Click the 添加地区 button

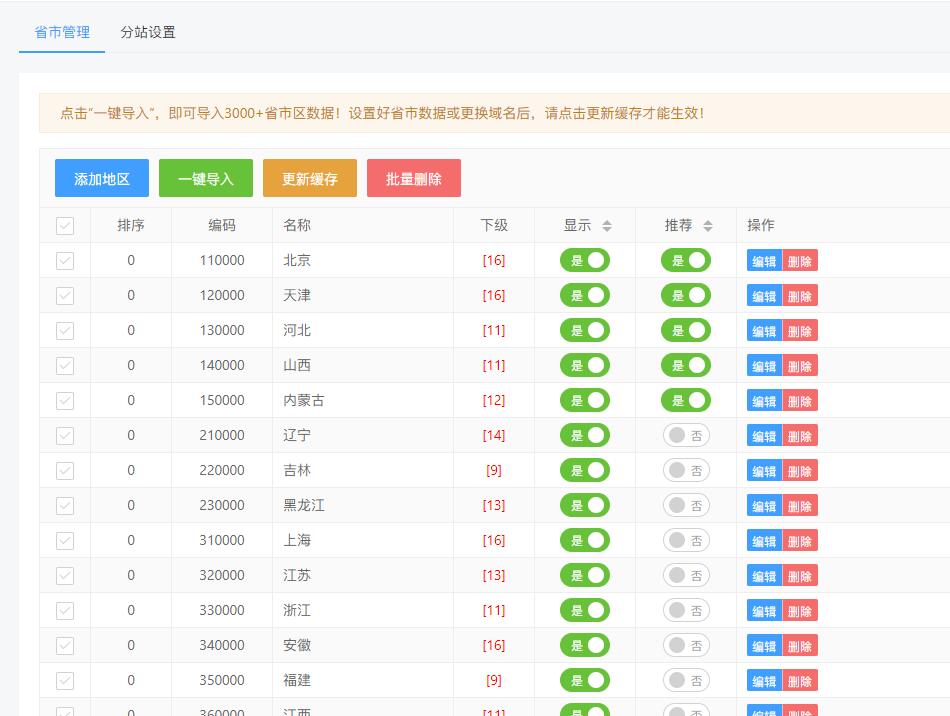(102, 178)
